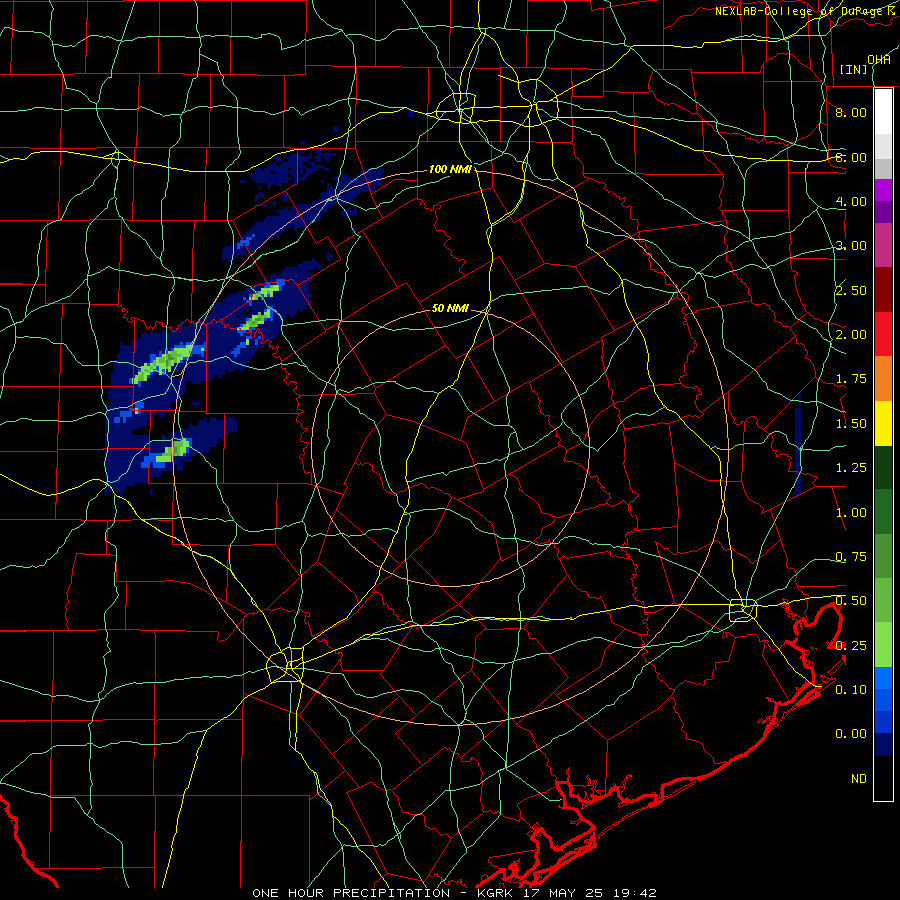Click the 'KGRK' radar site identifier
This screenshot has width=900, height=900.
[495, 893]
